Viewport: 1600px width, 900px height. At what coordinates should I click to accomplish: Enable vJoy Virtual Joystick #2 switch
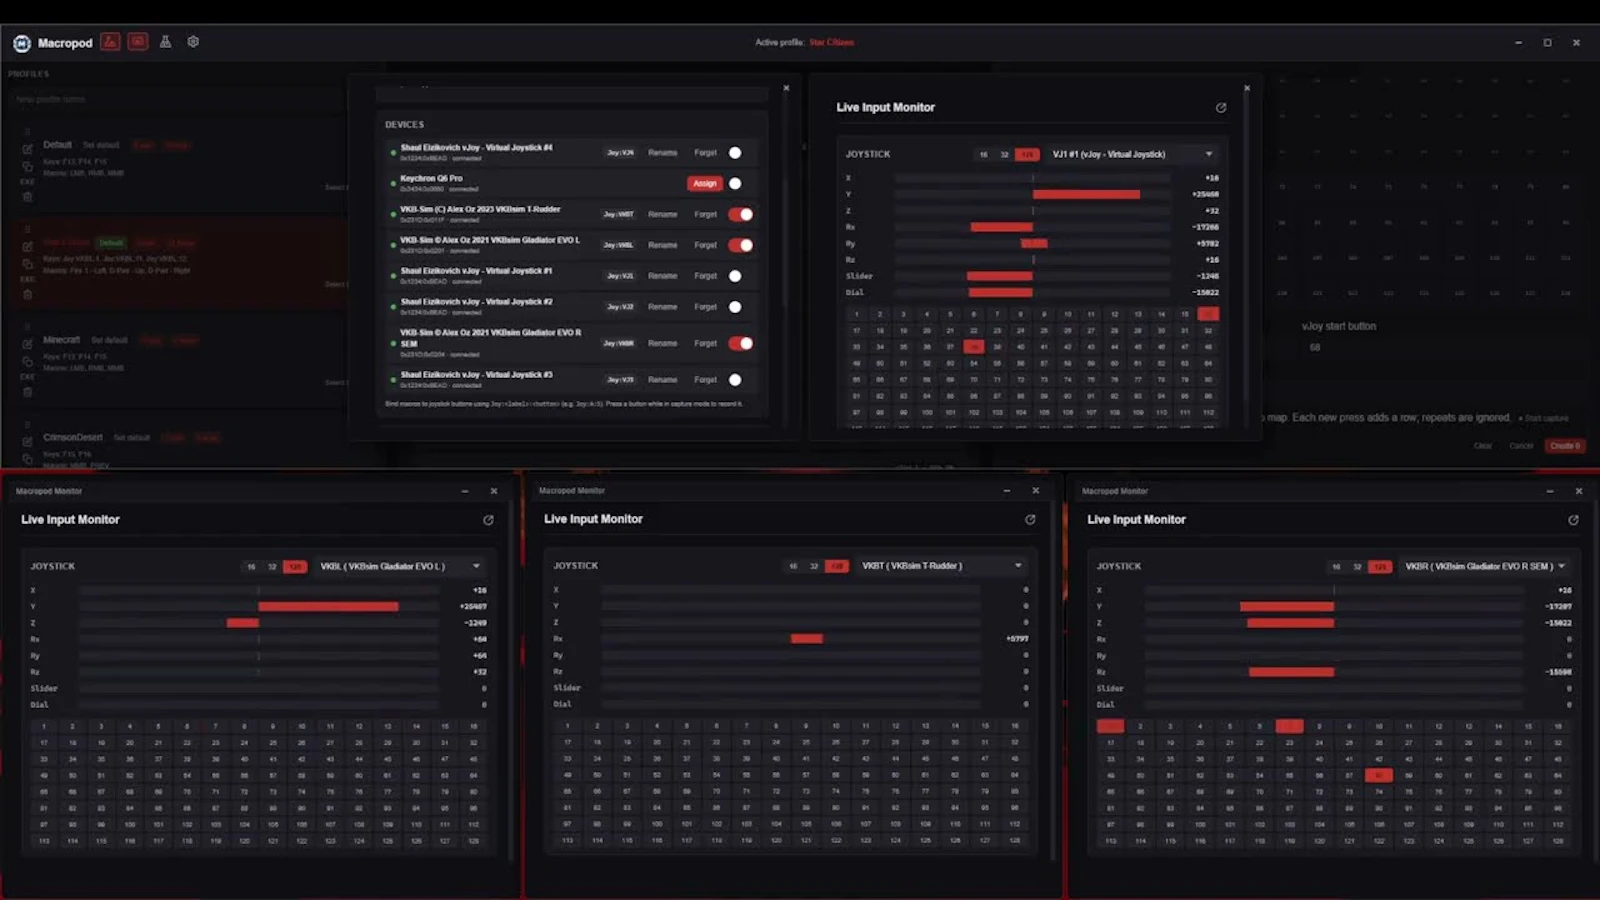tap(740, 307)
